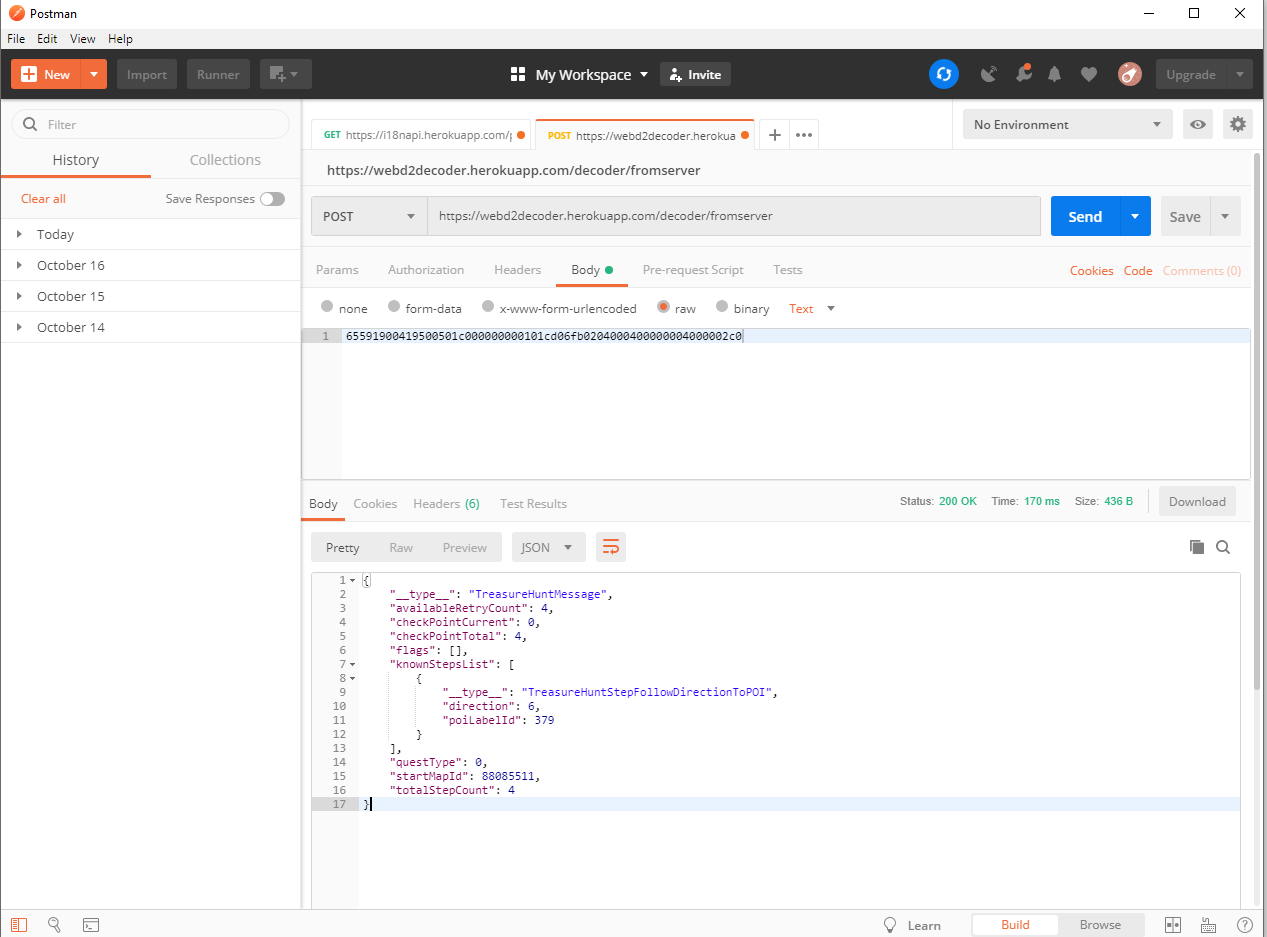1267x937 pixels.
Task: Click the filter search magnifier icon
Action: point(29,124)
